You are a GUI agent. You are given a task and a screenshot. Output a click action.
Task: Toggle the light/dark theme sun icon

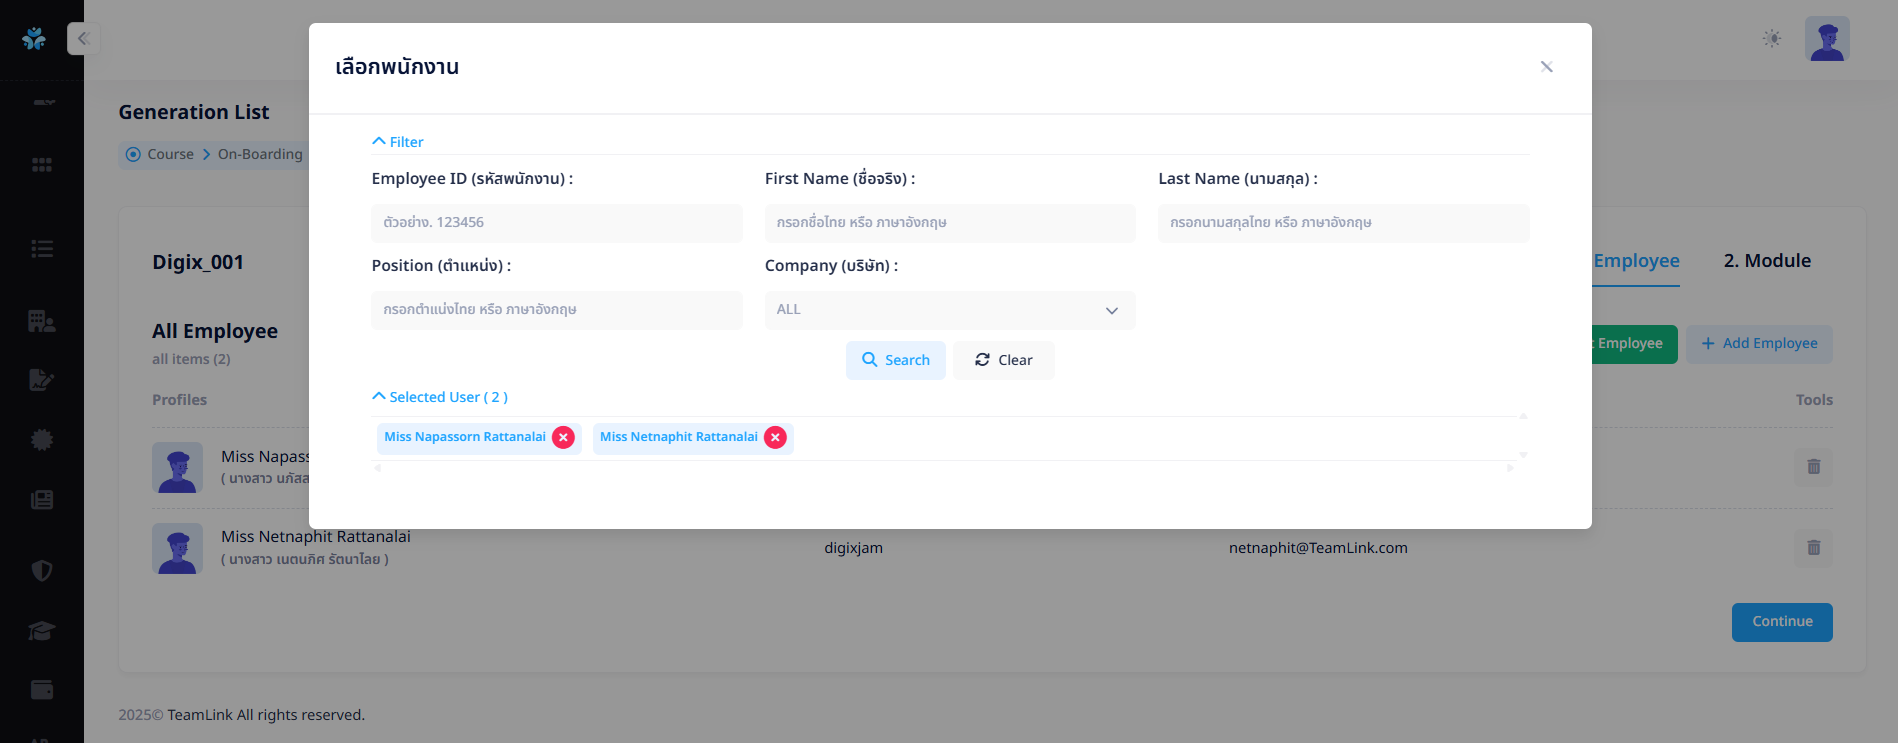coord(1771,39)
